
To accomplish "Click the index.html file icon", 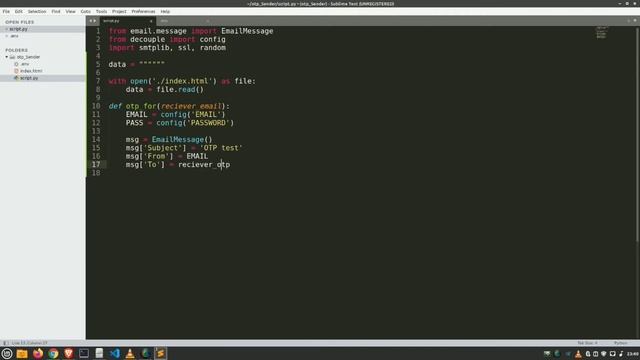I will pos(16,71).
